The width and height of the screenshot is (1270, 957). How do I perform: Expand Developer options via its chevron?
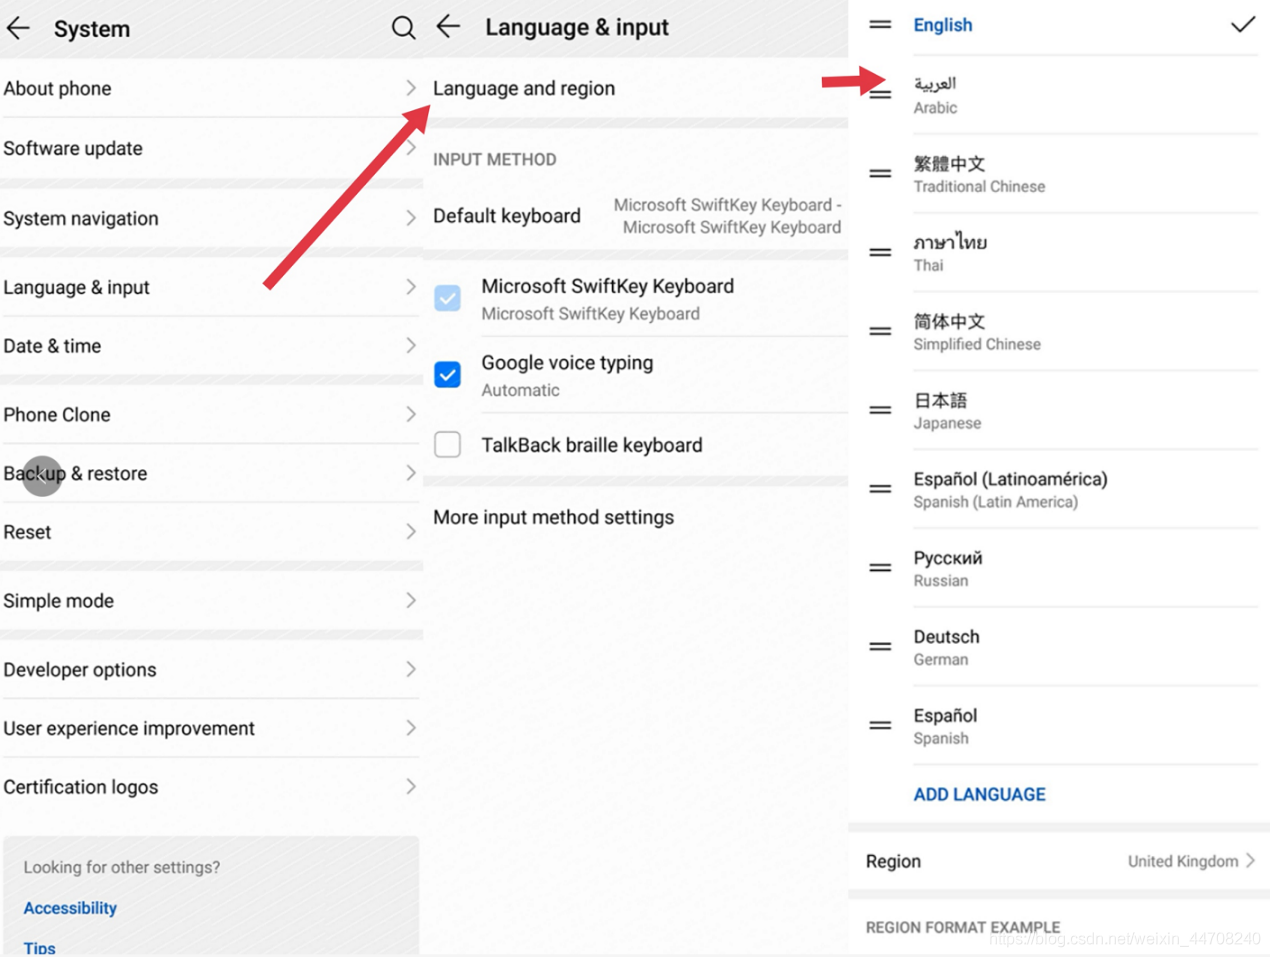410,669
